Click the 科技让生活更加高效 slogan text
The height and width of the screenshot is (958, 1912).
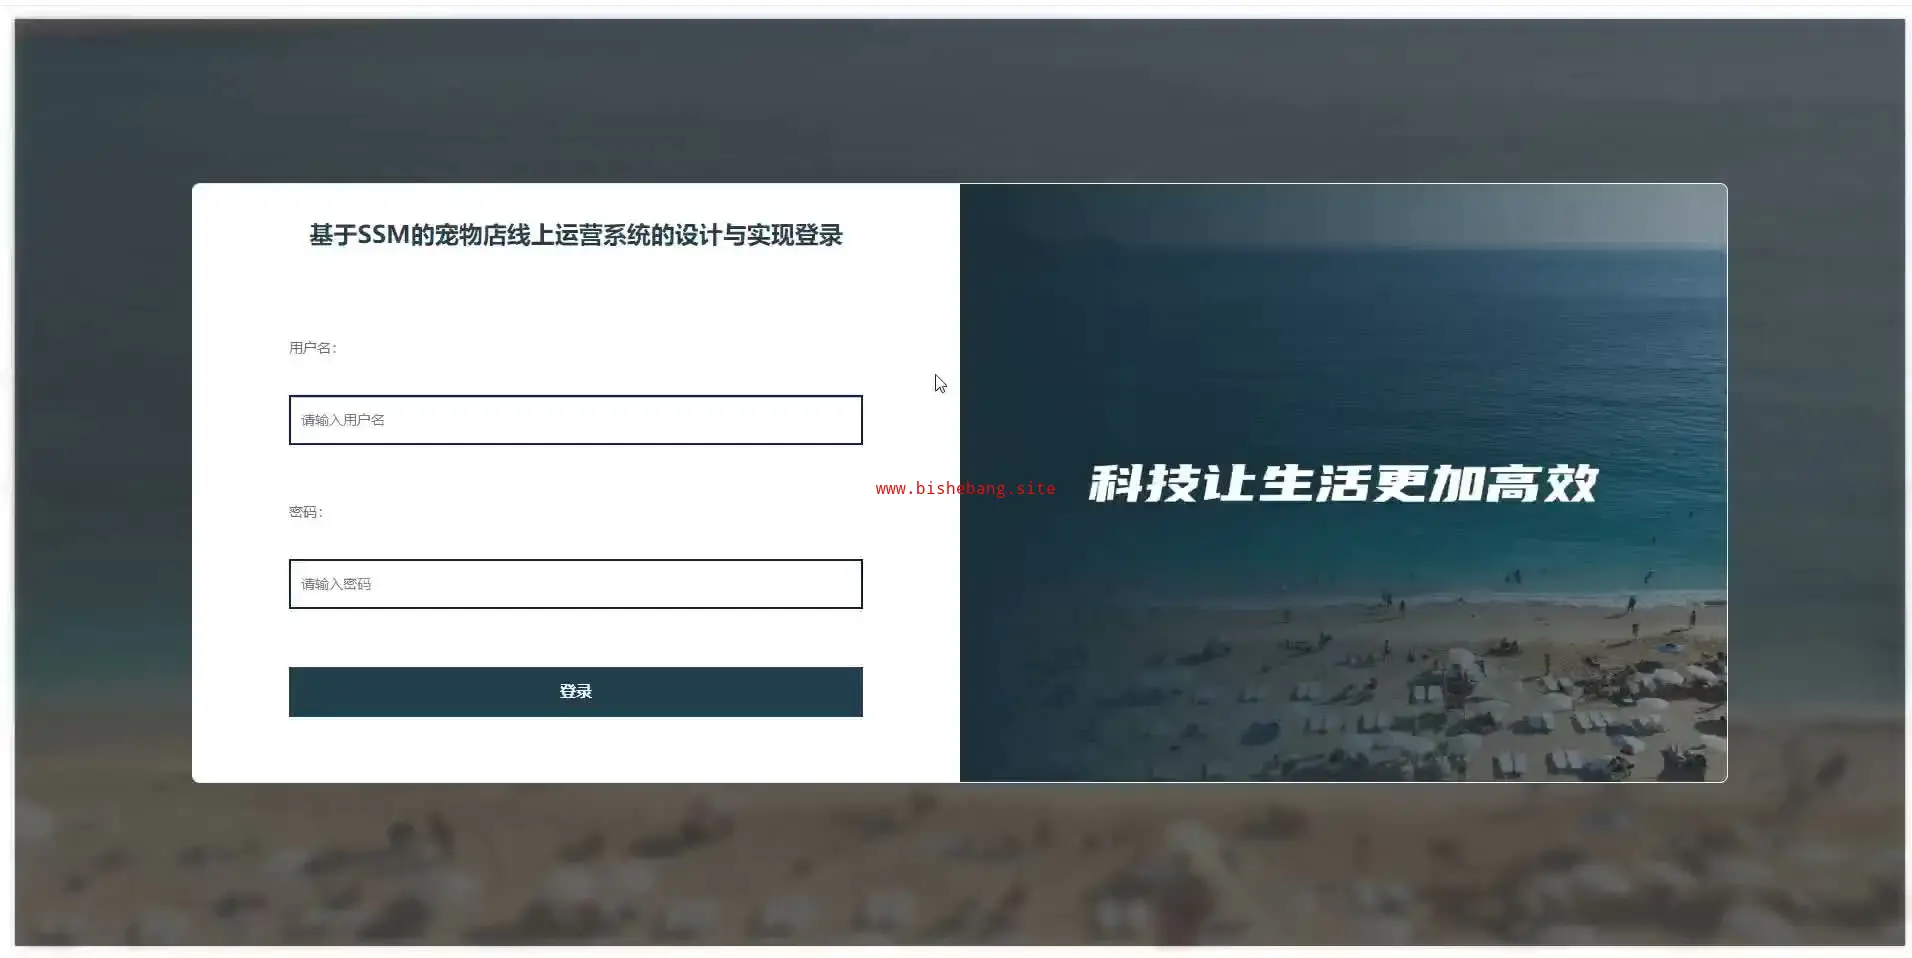click(1343, 484)
